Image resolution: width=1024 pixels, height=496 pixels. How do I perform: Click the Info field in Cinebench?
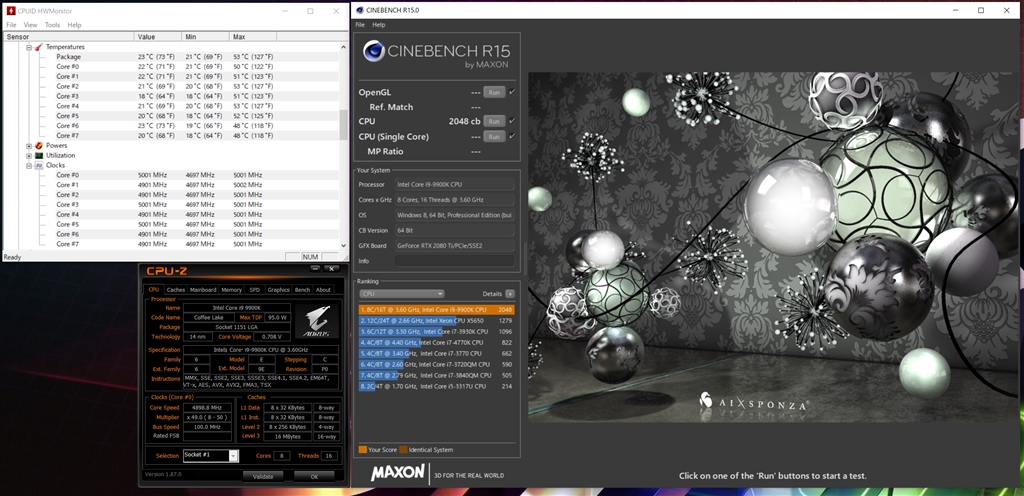(455, 261)
